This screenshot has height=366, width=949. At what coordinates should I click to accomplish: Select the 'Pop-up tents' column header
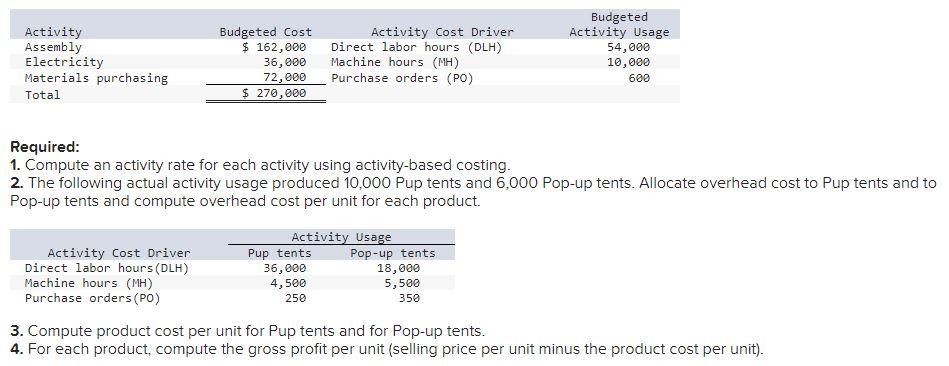tap(393, 253)
